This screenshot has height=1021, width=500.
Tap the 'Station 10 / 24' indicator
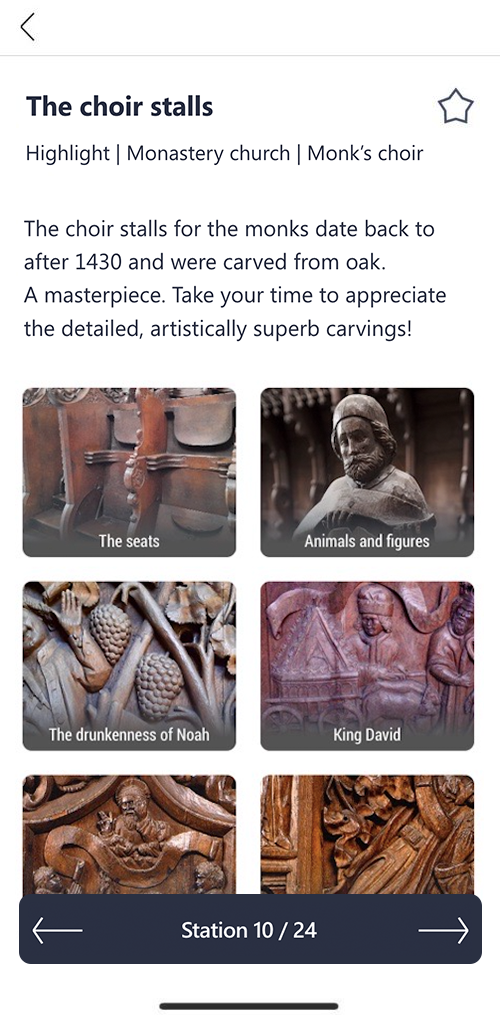tap(249, 930)
